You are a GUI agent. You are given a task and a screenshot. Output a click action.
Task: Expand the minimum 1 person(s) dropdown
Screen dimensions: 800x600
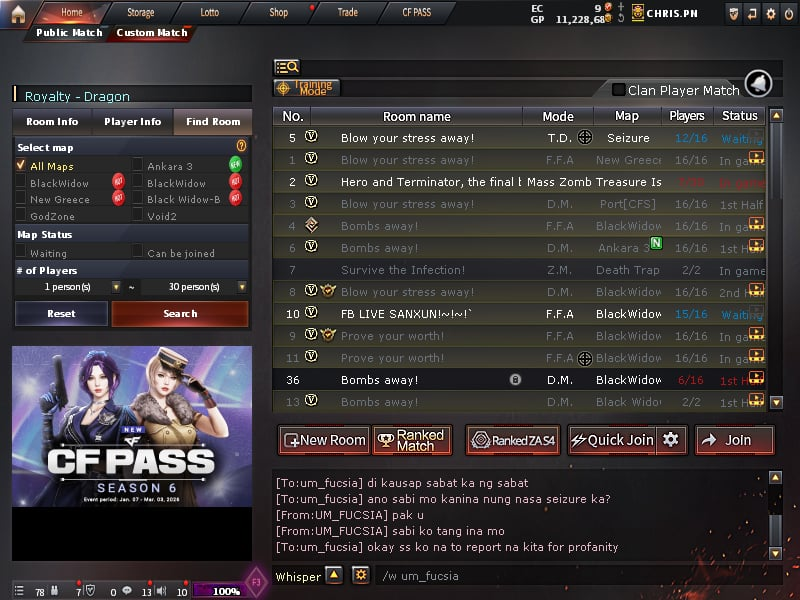tap(116, 287)
